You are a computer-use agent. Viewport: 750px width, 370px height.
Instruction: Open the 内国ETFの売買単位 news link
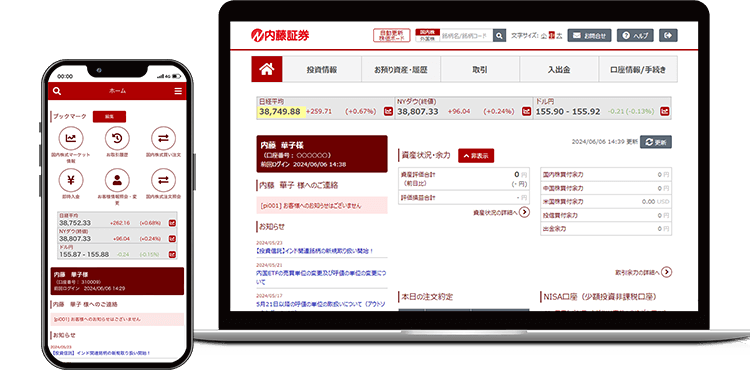tap(321, 278)
